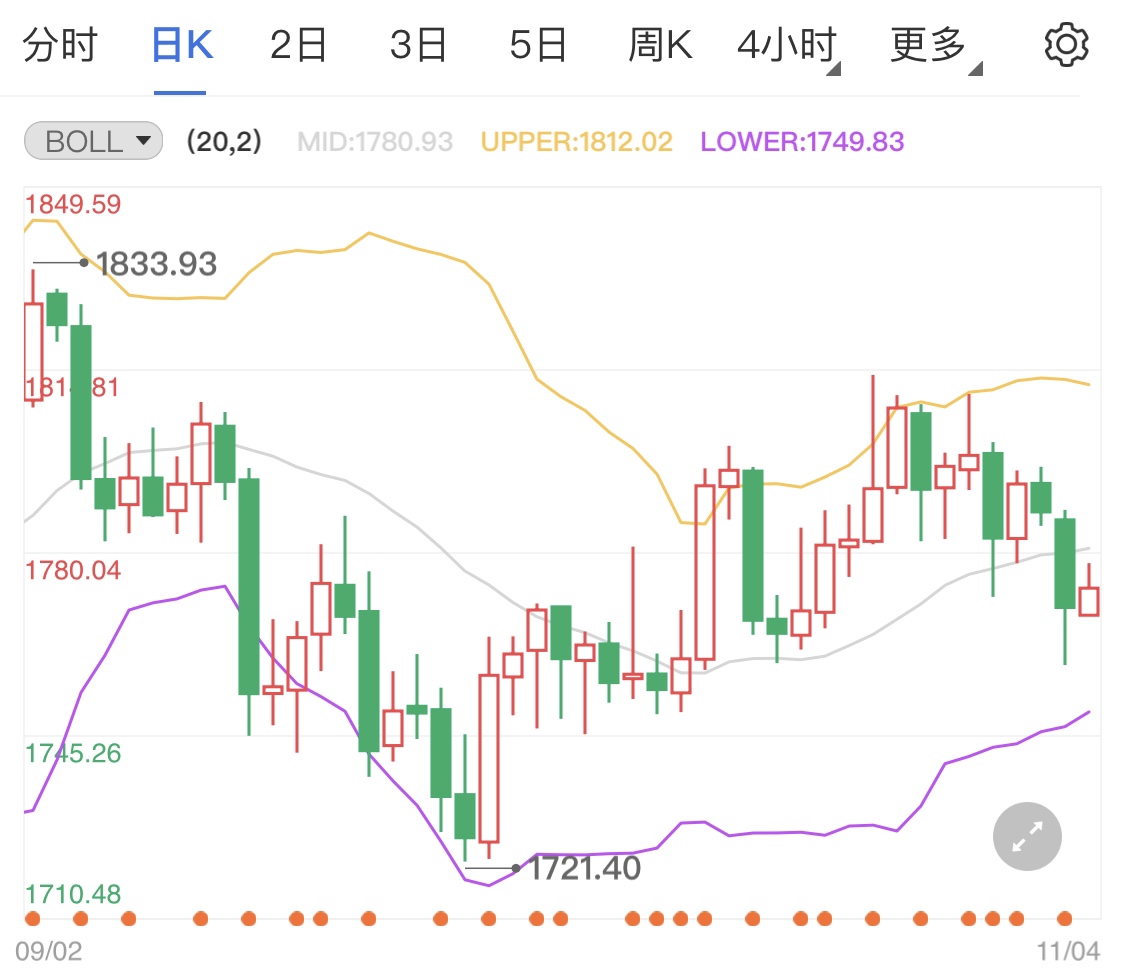The width and height of the screenshot is (1125, 975).
Task: Open the BOLL indicator dropdown
Action: click(x=93, y=141)
